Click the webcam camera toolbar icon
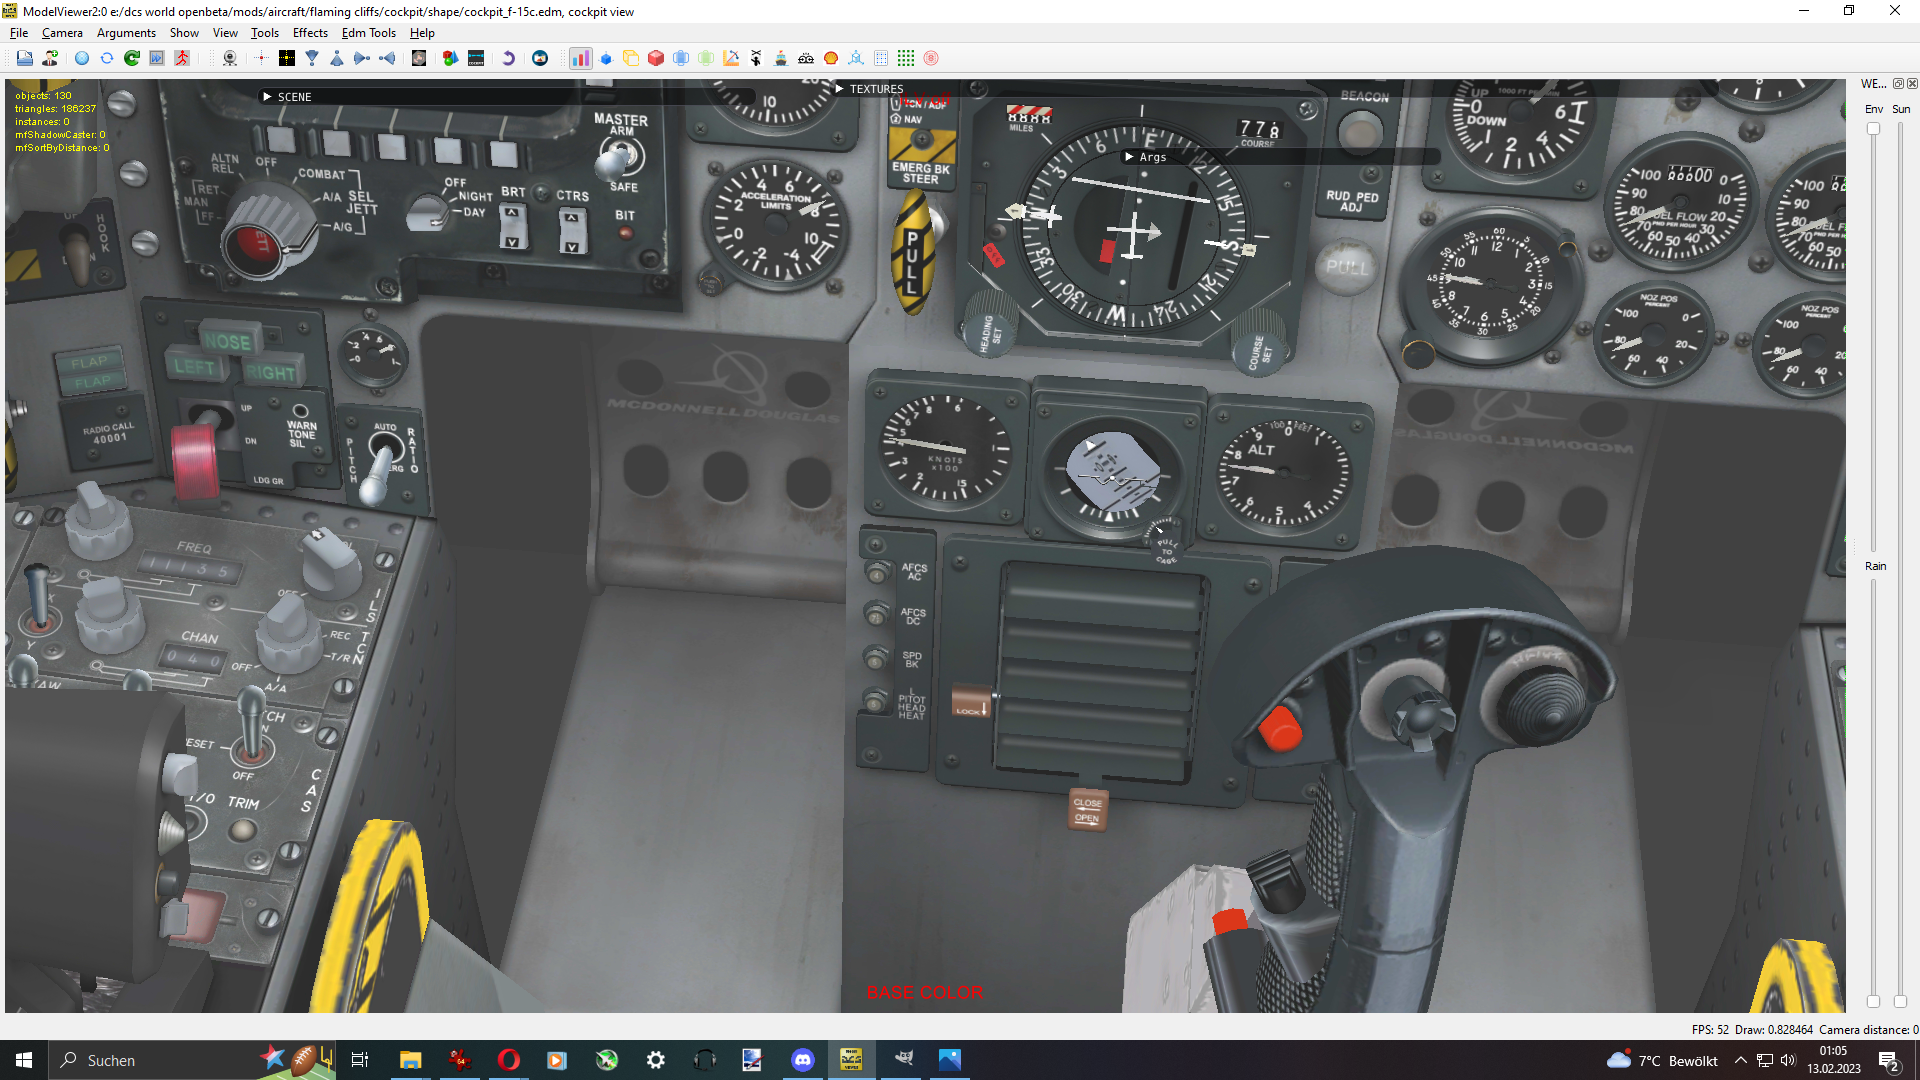Screen dimensions: 1920x1080 point(230,58)
